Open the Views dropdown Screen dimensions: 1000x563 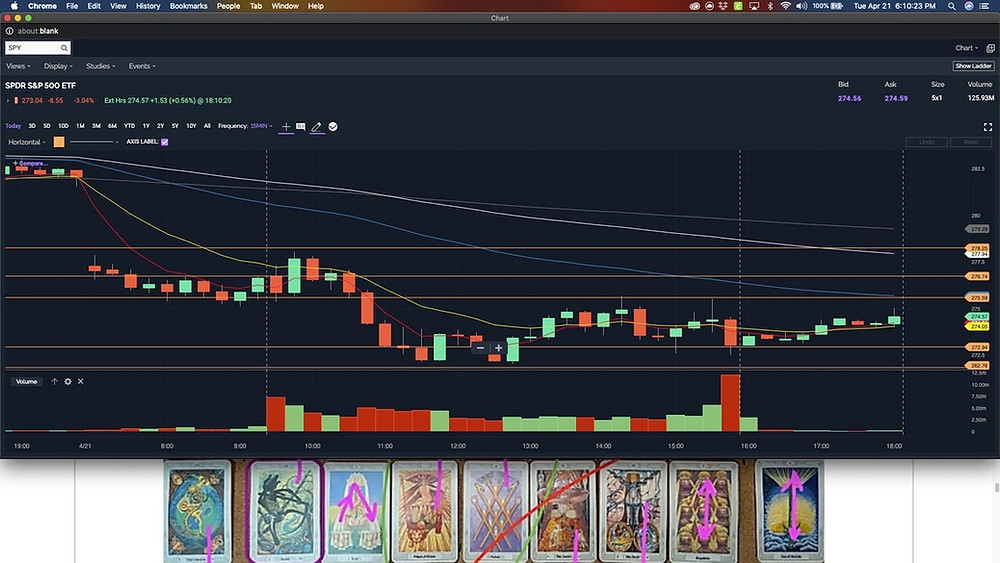coord(18,66)
